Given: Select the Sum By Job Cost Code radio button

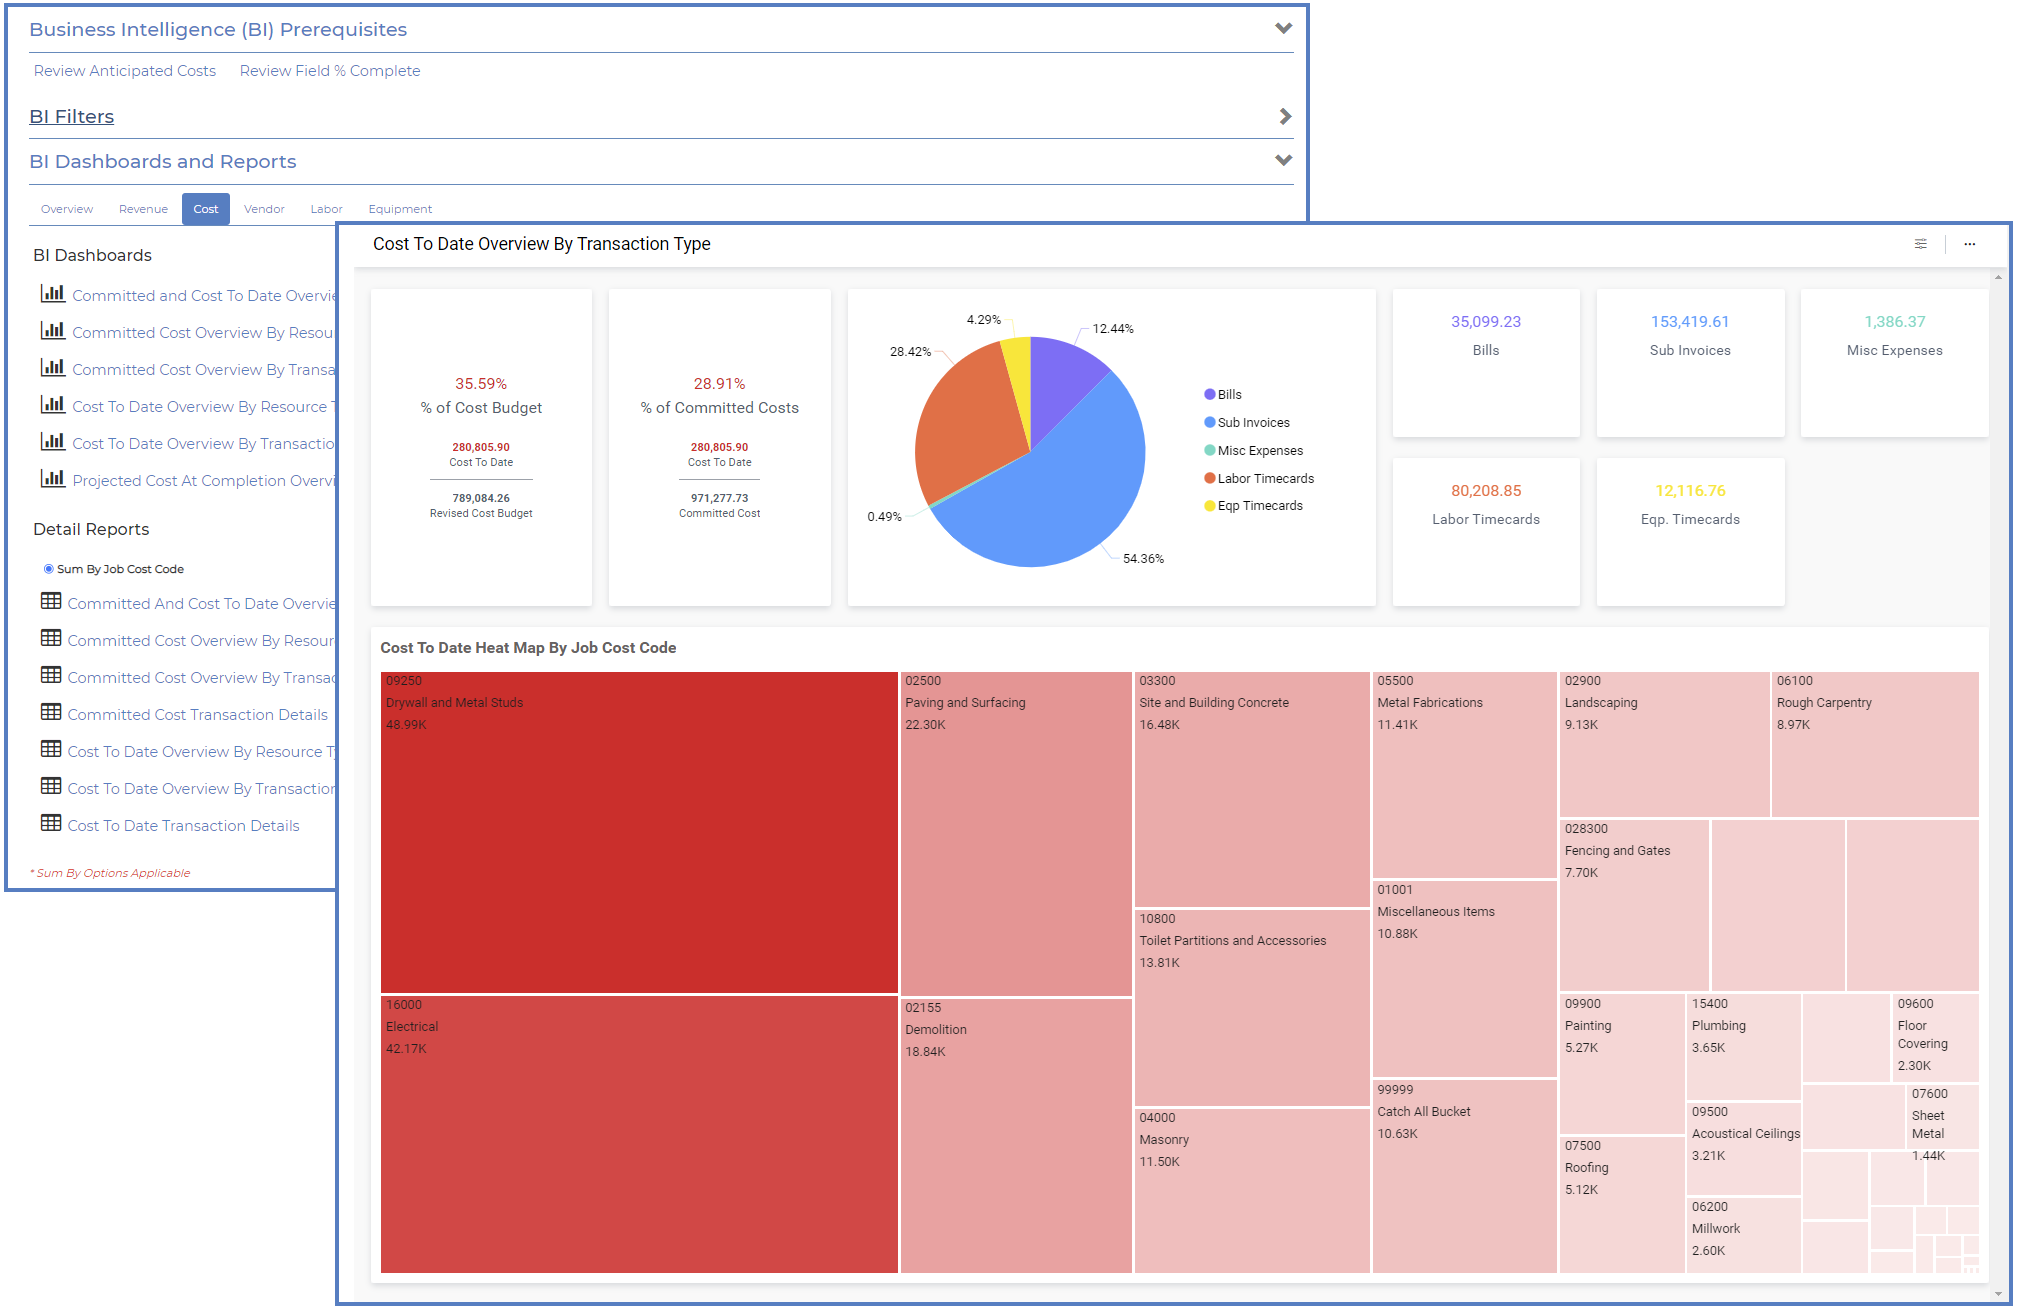Looking at the screenshot, I should pos(48,569).
